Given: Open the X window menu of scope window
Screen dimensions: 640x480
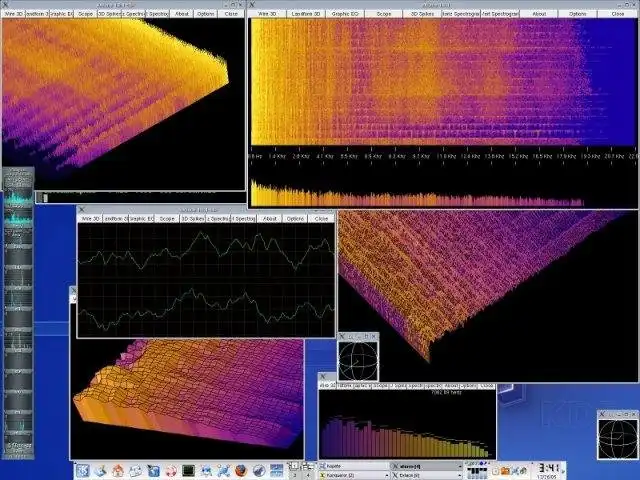Looking at the screenshot, I should 82,209.
